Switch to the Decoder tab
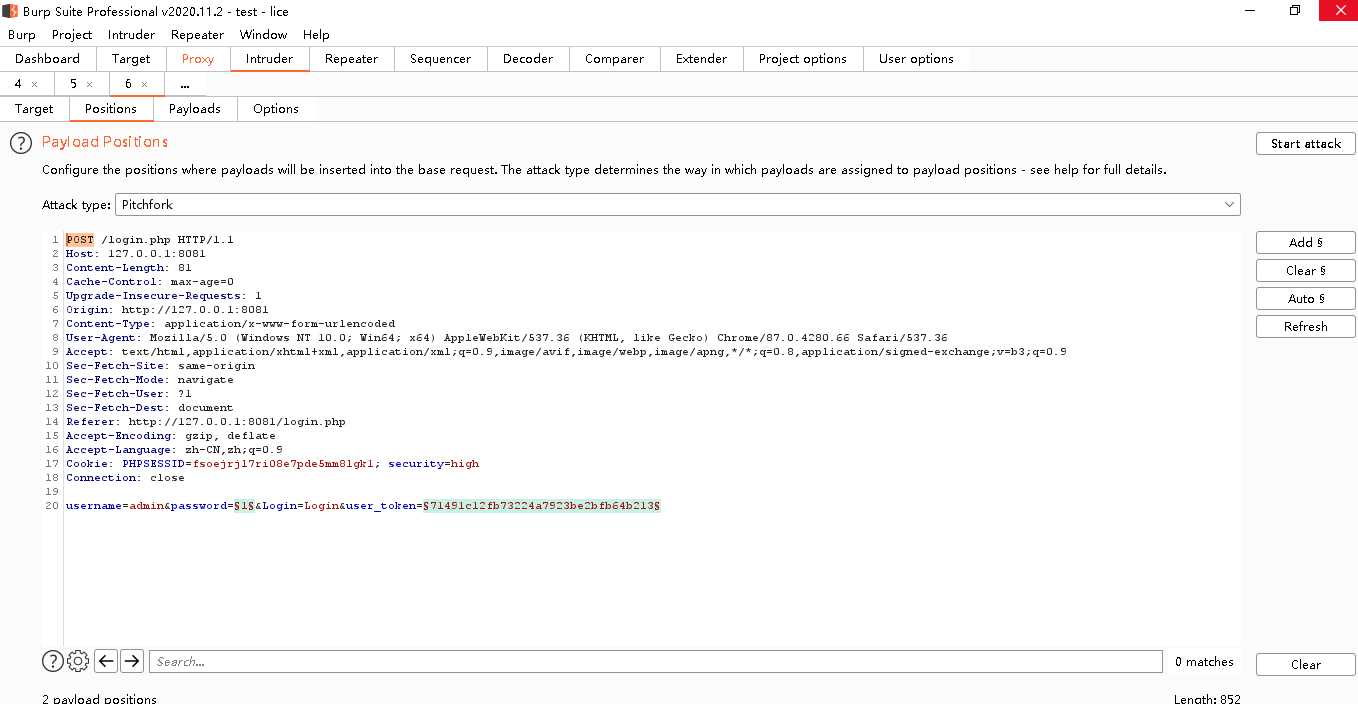1358x704 pixels. point(528,59)
